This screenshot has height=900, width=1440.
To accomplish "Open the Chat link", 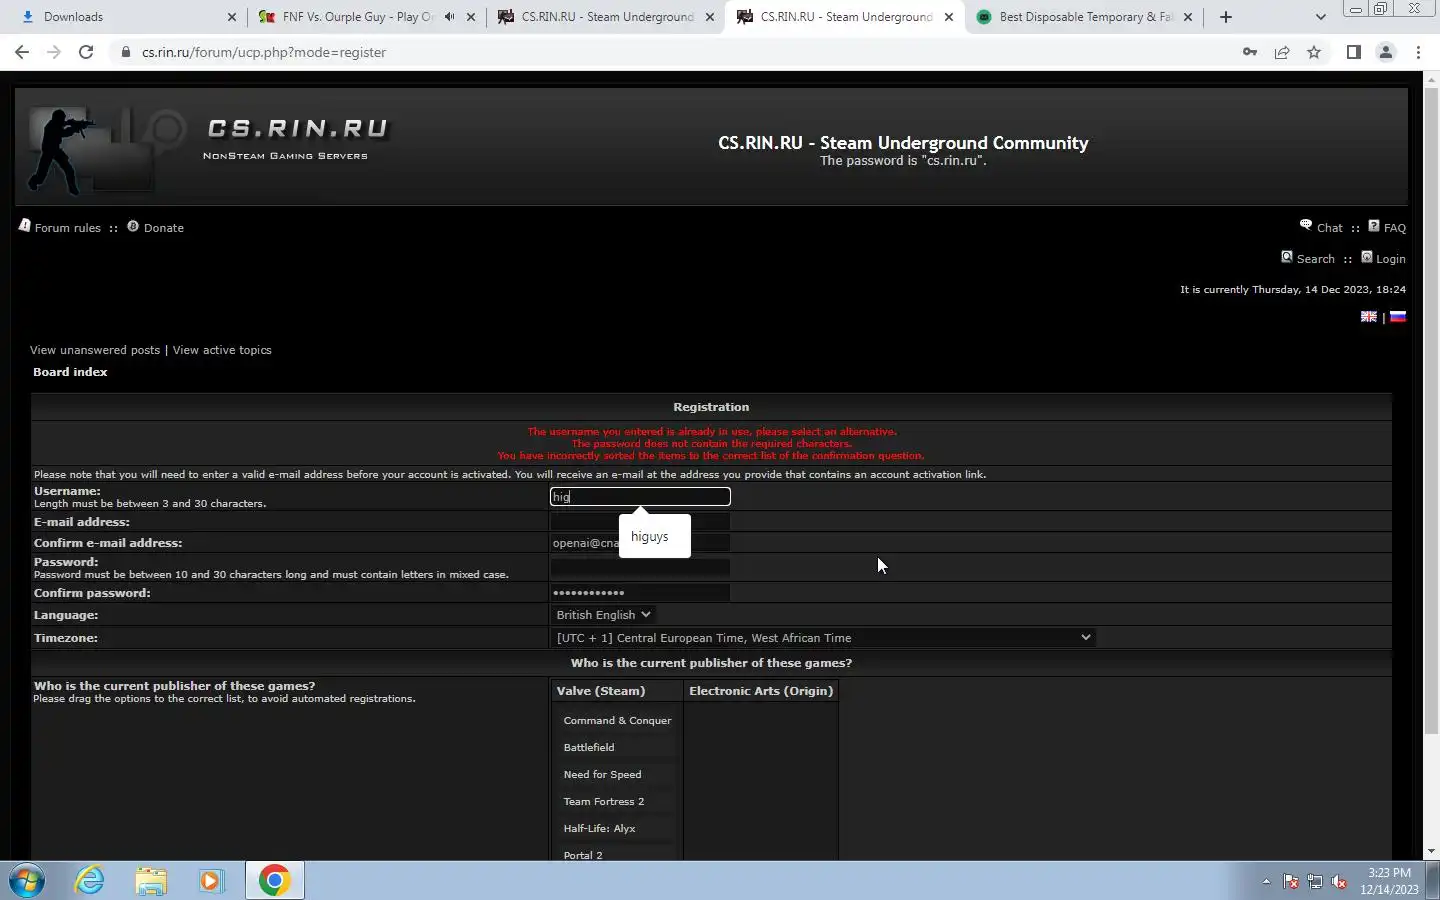I will click(x=1329, y=228).
